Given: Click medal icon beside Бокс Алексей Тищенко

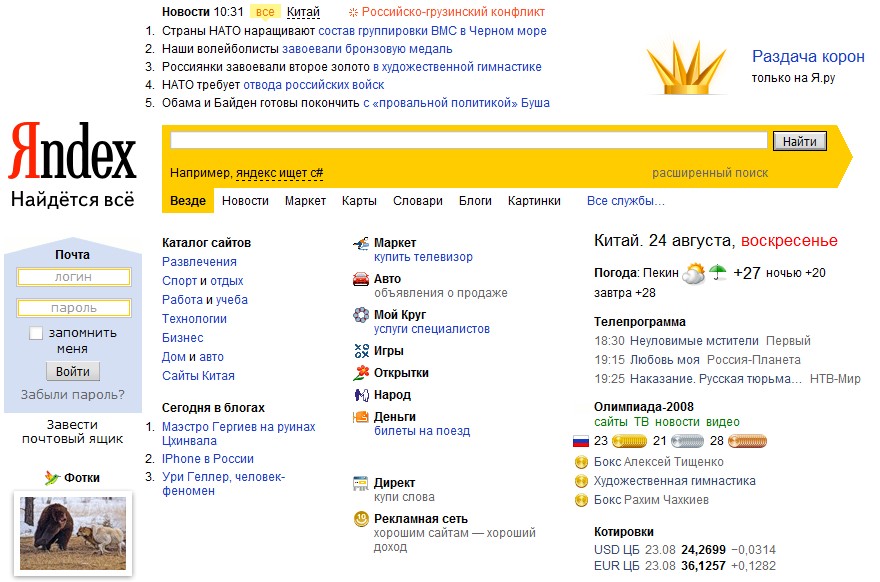Looking at the screenshot, I should (x=581, y=462).
